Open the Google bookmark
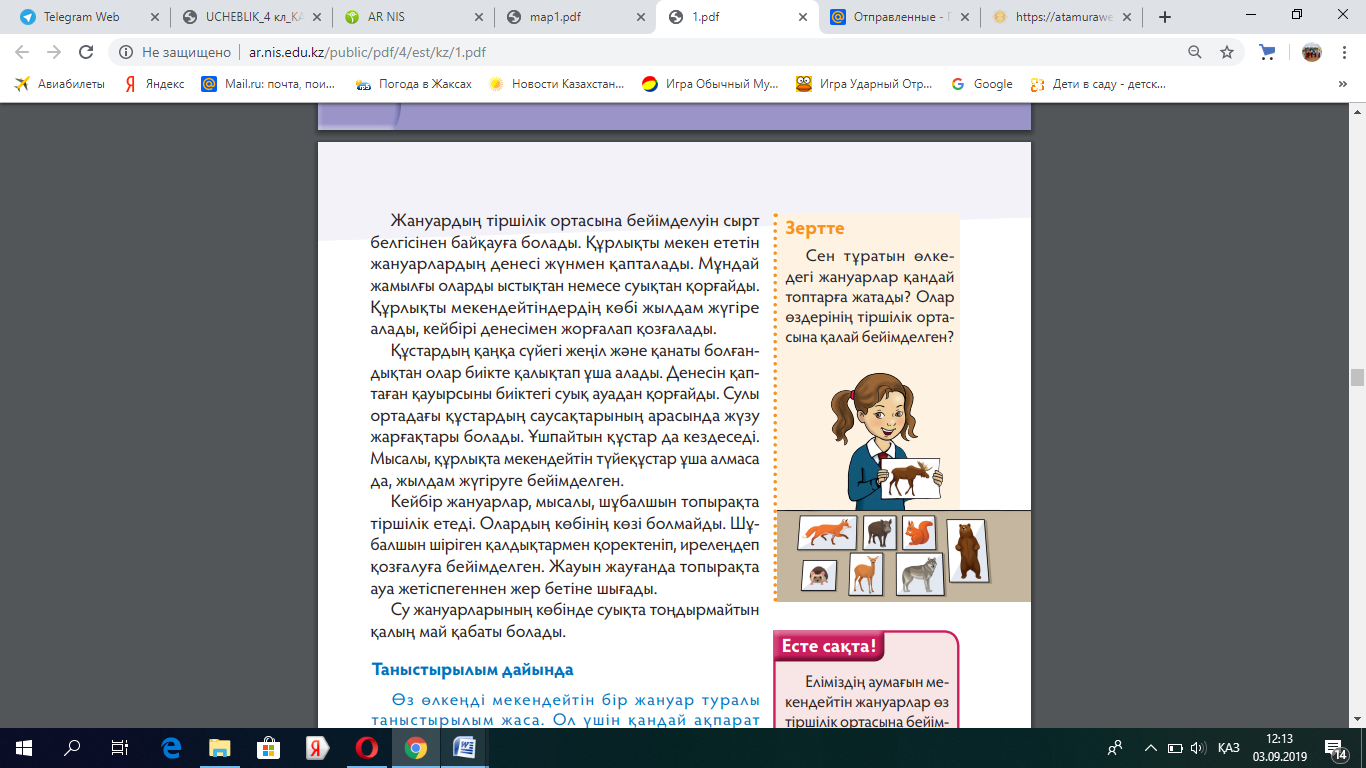 coord(982,84)
